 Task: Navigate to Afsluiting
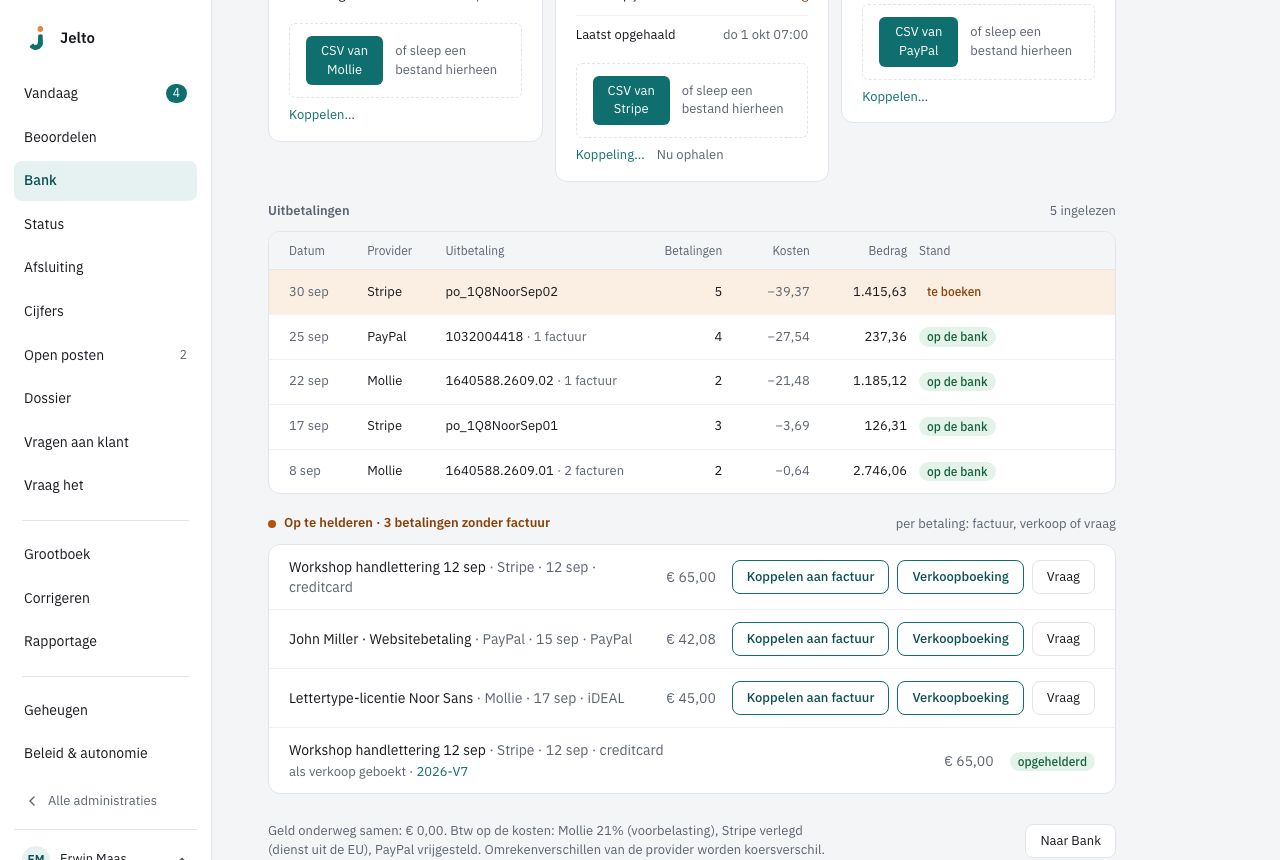click(x=105, y=268)
